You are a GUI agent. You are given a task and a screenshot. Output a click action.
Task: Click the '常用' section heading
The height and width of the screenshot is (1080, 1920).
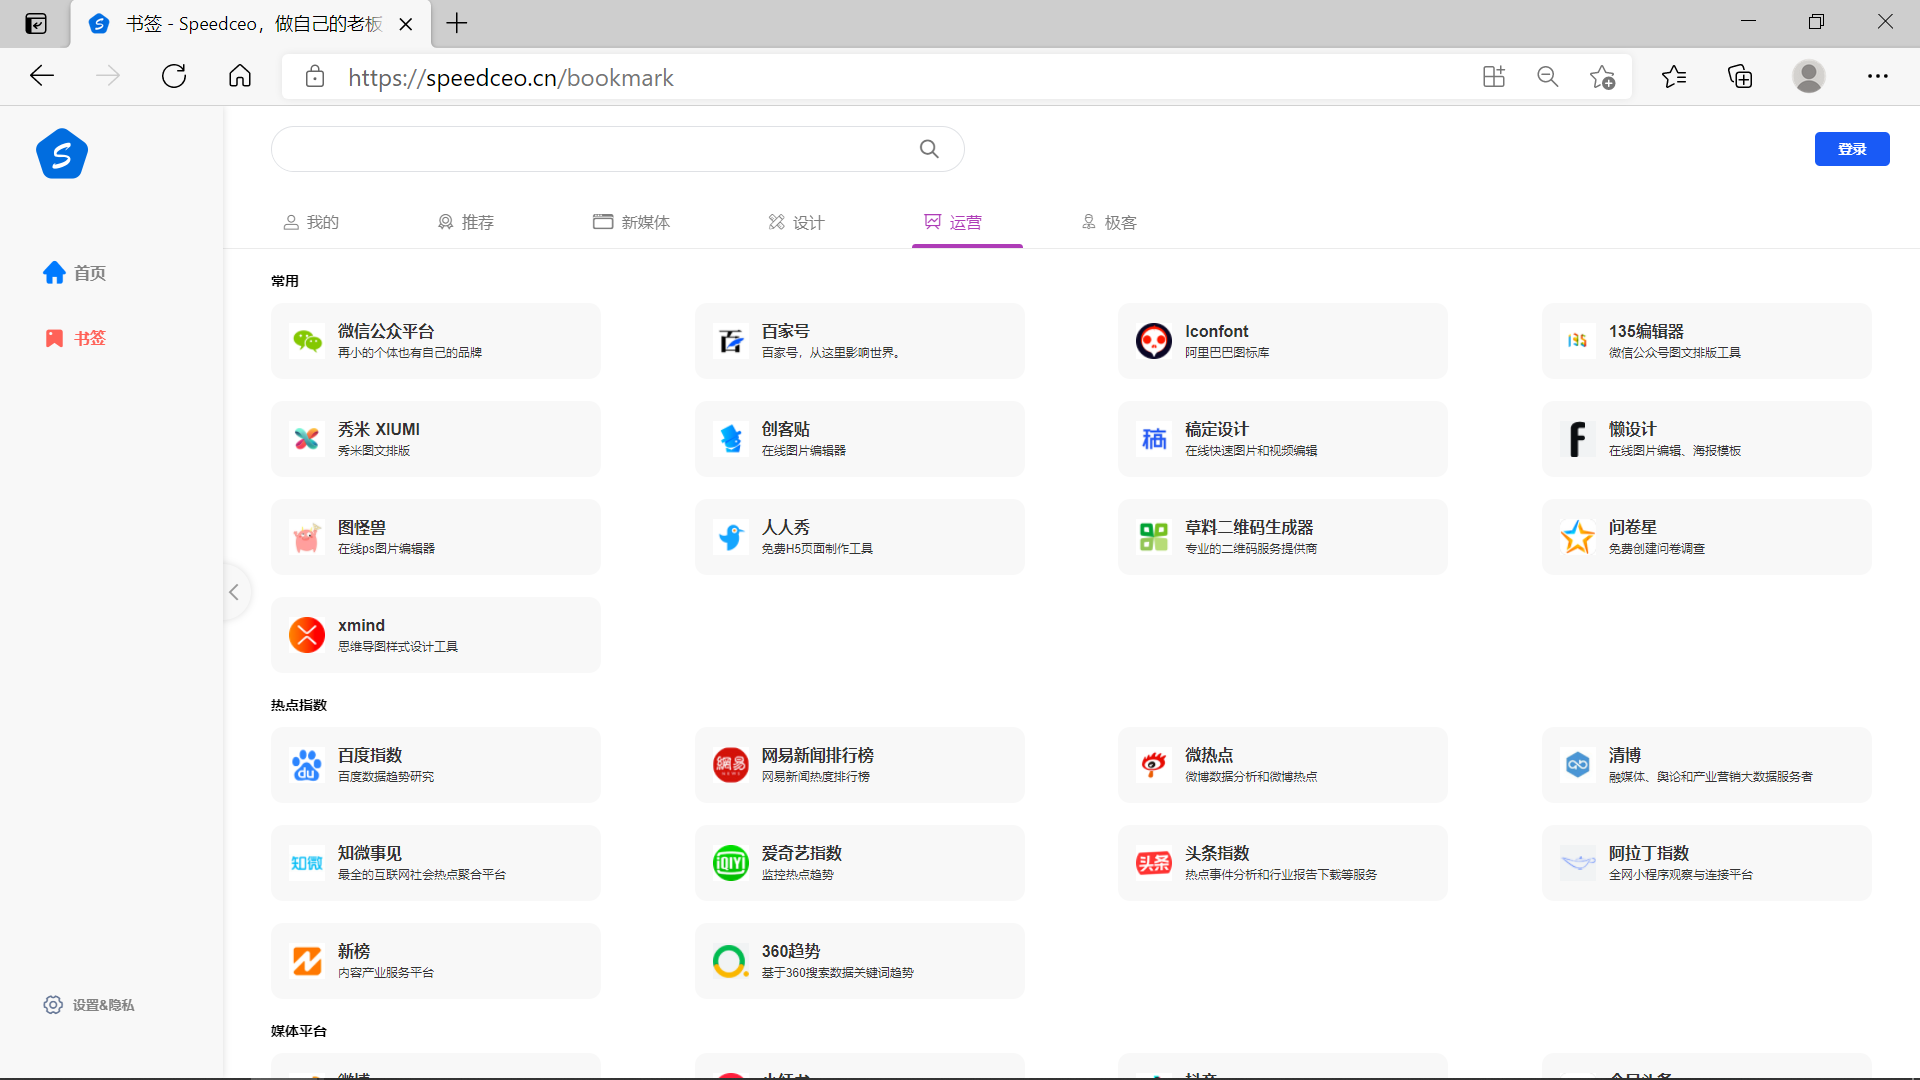(285, 281)
